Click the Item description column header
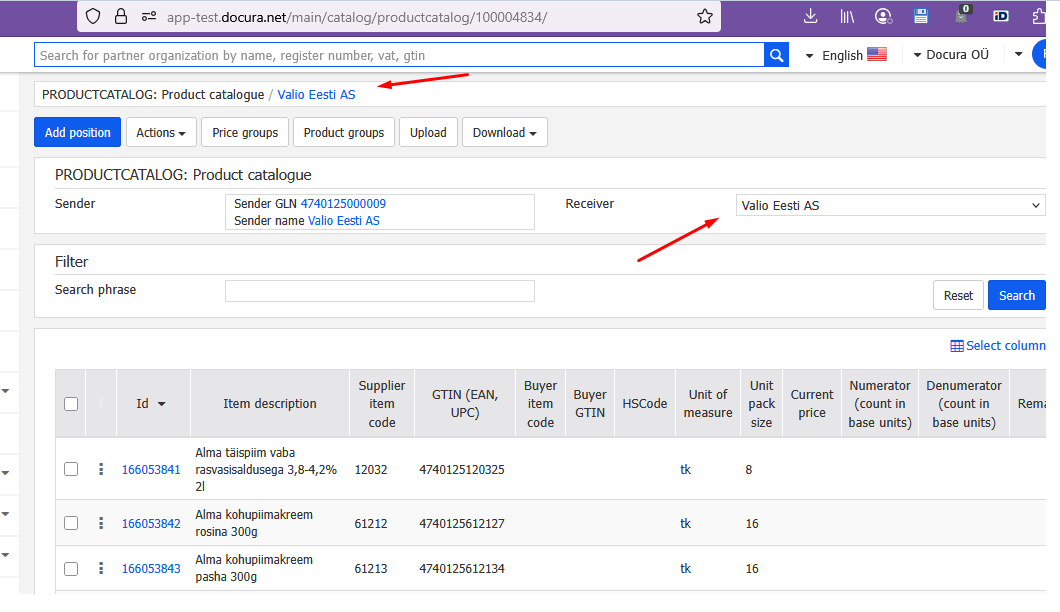Image resolution: width=1060 pixels, height=612 pixels. 270,404
